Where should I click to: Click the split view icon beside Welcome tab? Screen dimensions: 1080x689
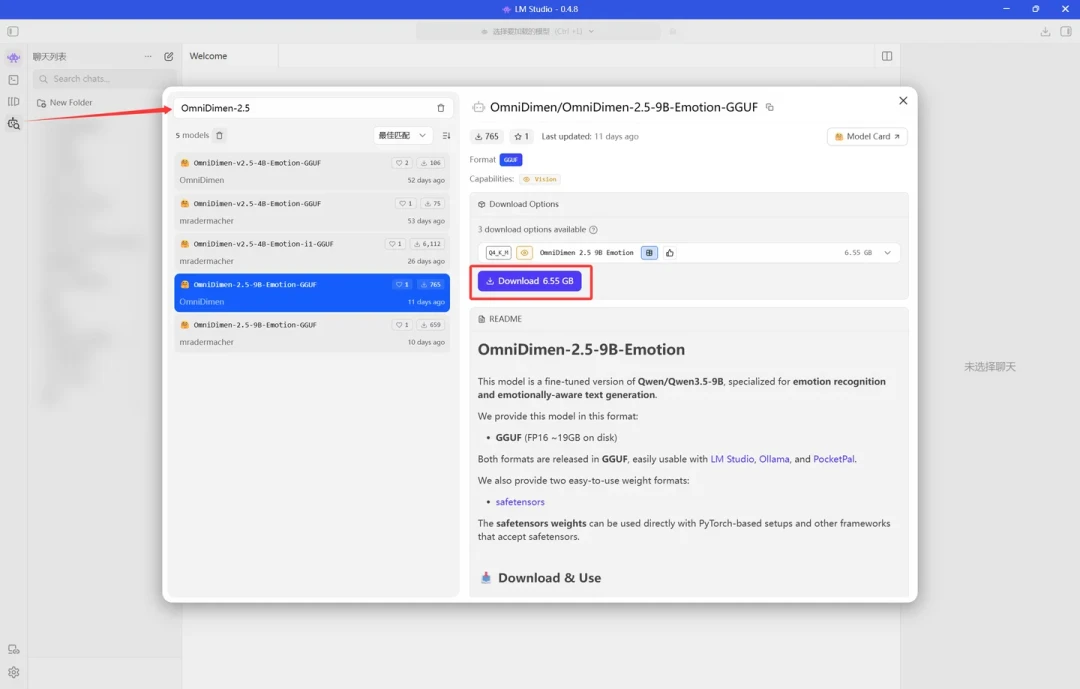tap(887, 56)
